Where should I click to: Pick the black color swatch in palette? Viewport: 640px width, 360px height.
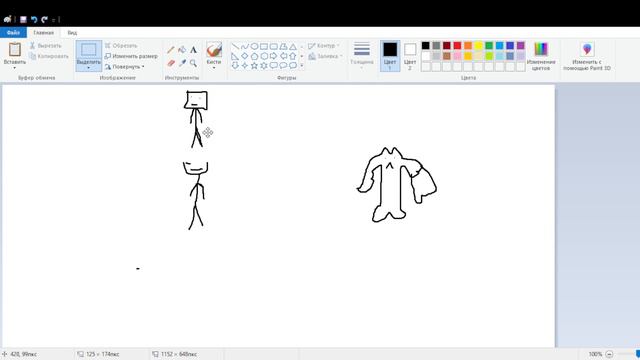pyautogui.click(x=426, y=45)
